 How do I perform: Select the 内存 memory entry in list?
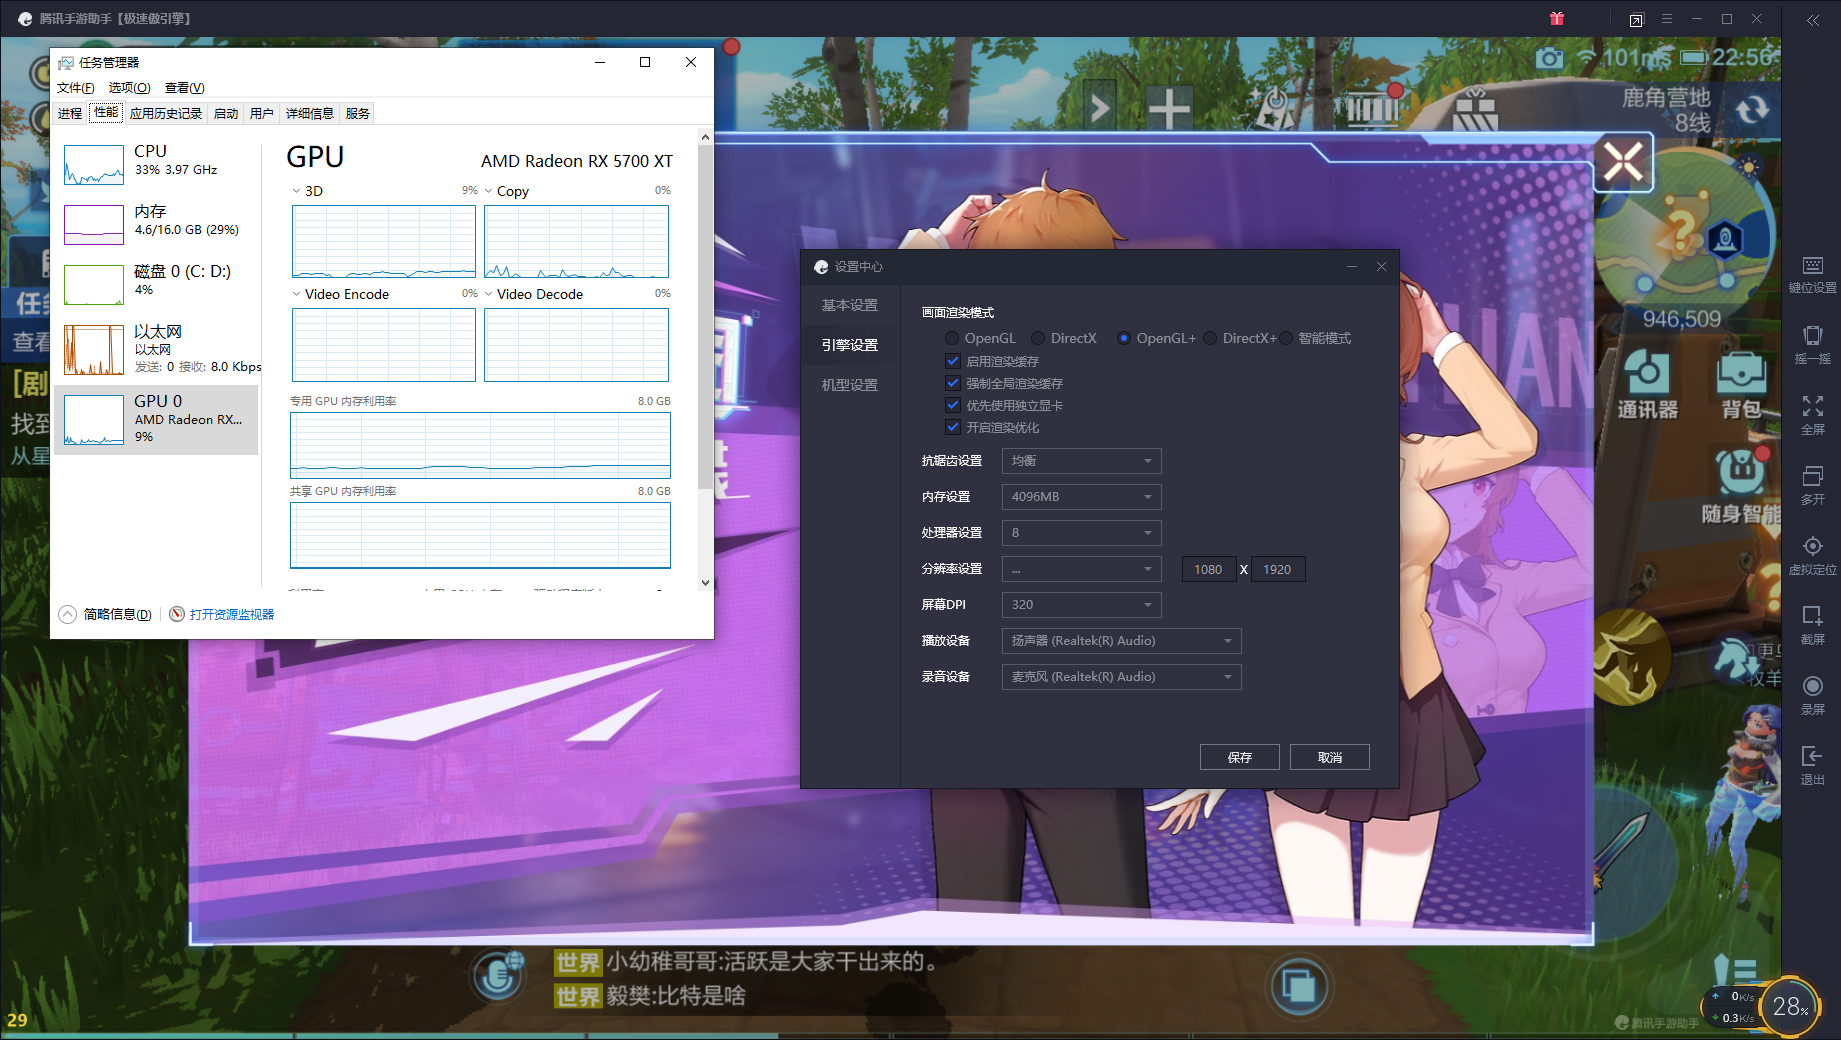click(x=157, y=224)
